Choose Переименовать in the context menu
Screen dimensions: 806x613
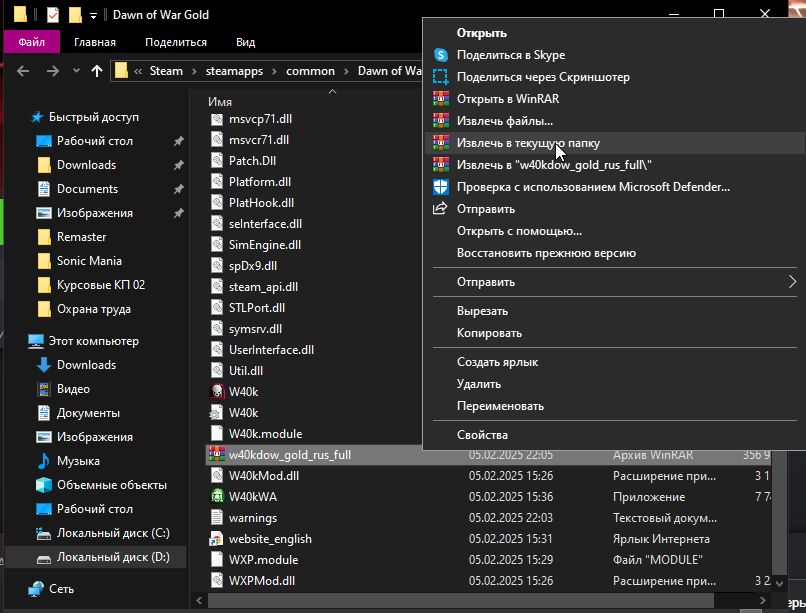[x=614, y=406]
